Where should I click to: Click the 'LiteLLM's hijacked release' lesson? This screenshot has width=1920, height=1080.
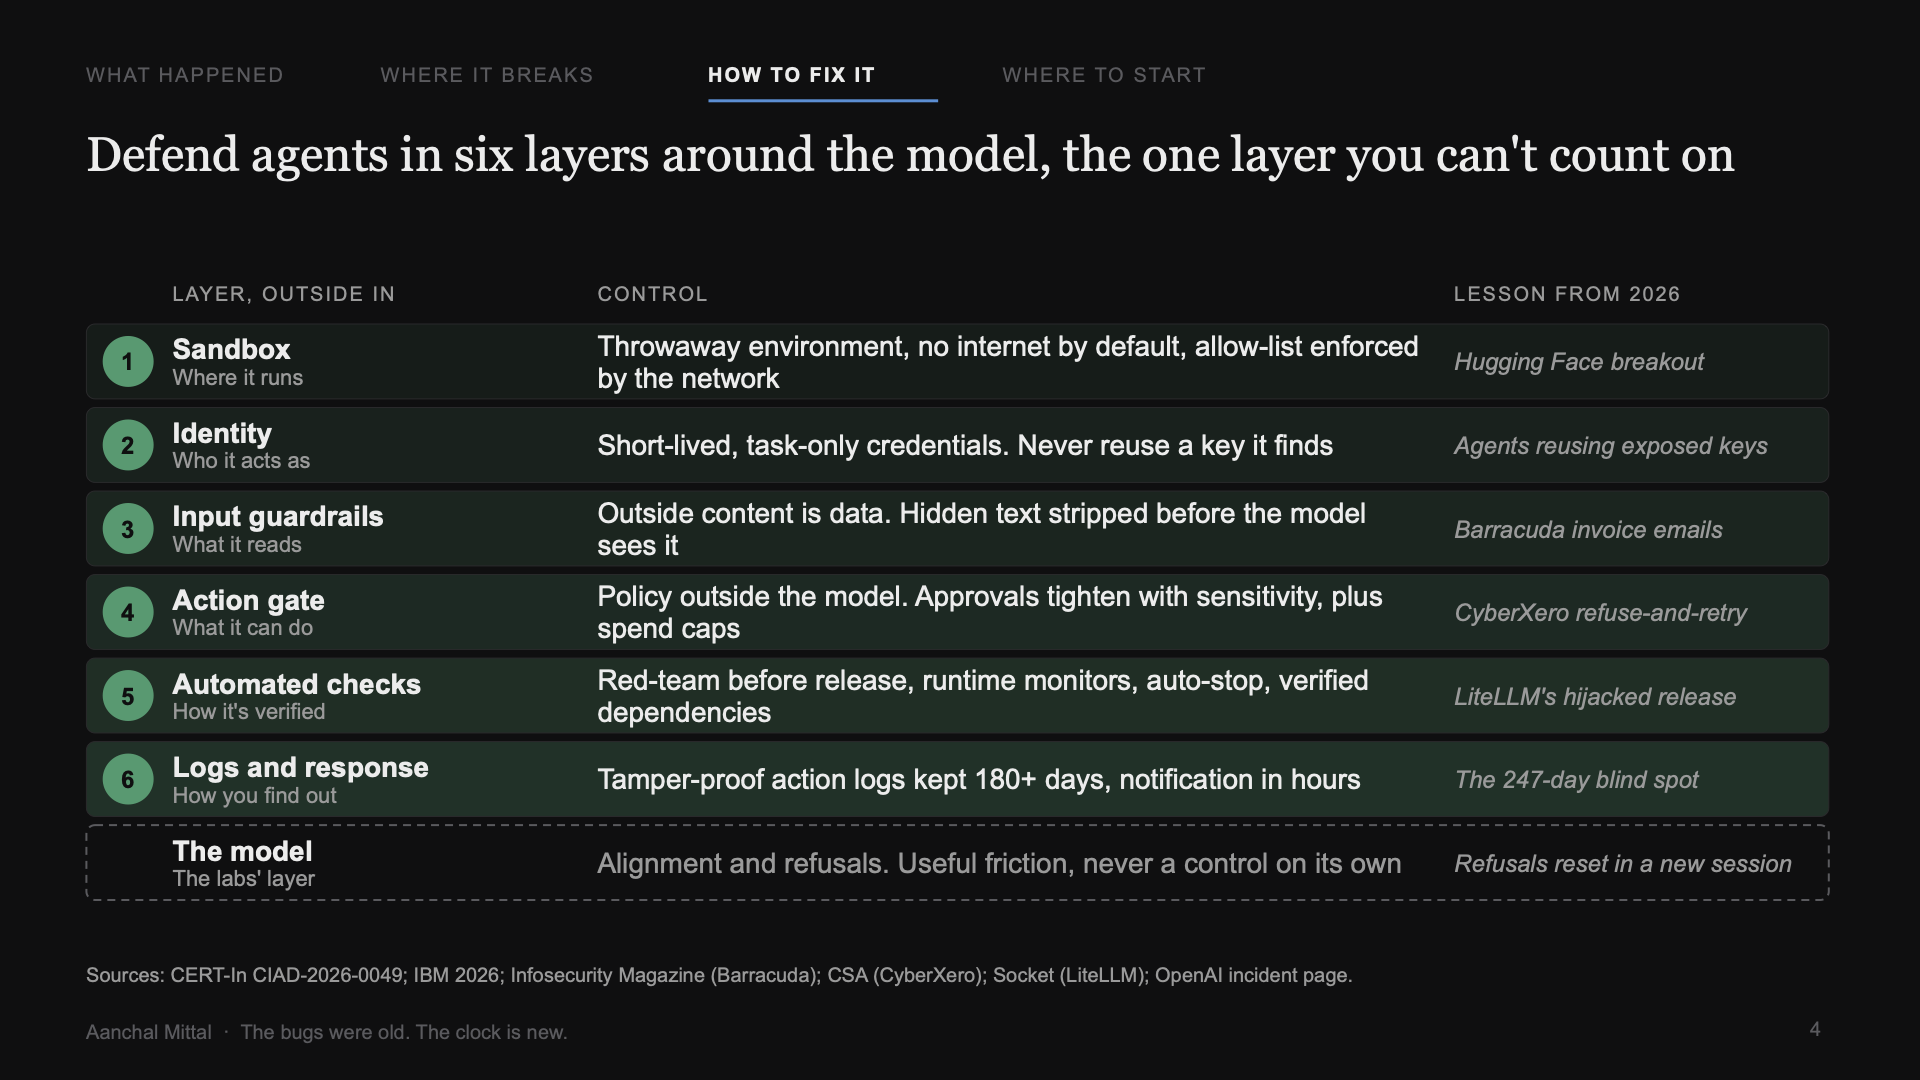[x=1595, y=697]
